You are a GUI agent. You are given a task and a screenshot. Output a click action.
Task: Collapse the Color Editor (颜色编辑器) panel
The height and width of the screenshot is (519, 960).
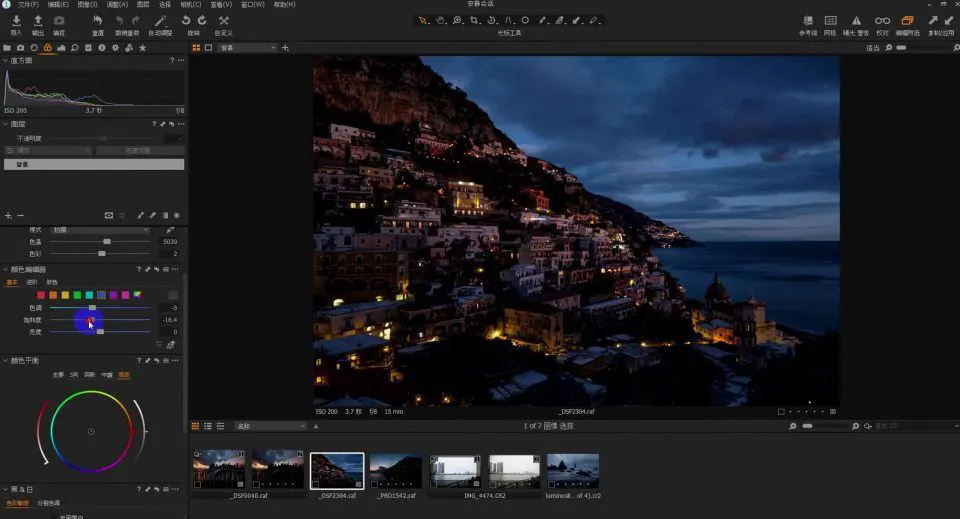click(6, 269)
